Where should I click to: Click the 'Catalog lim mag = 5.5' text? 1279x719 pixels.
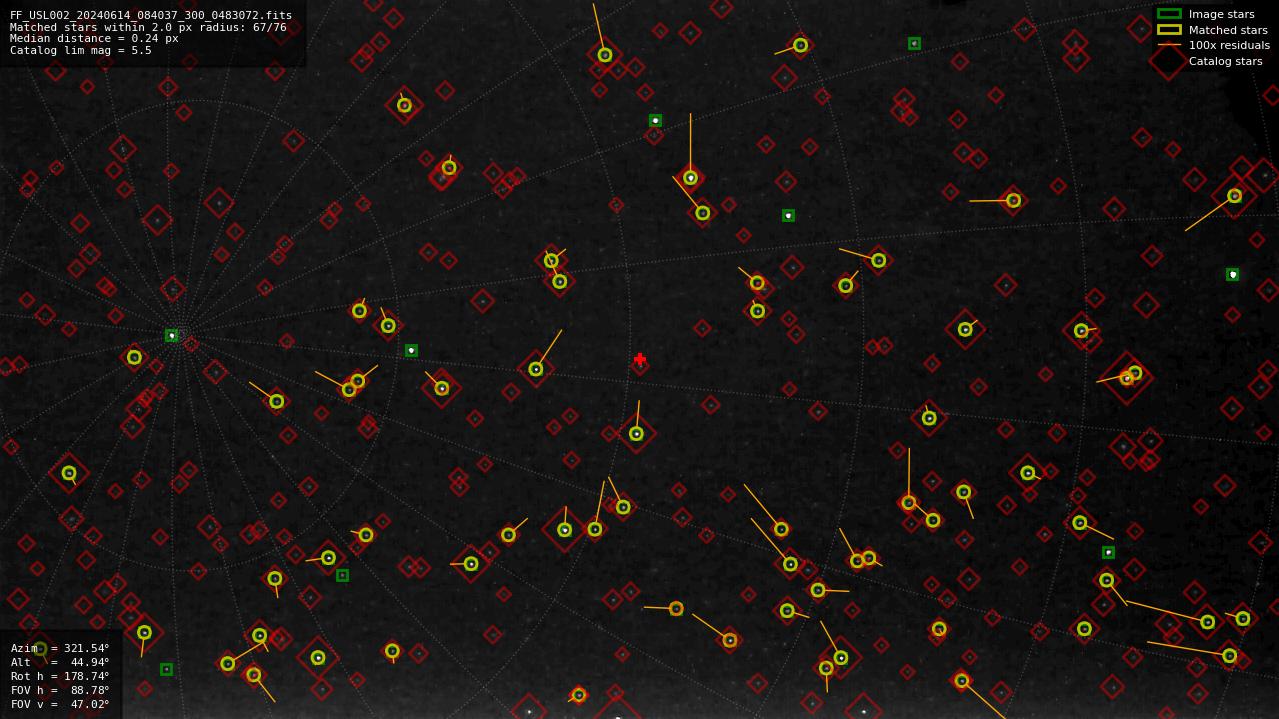[81, 50]
